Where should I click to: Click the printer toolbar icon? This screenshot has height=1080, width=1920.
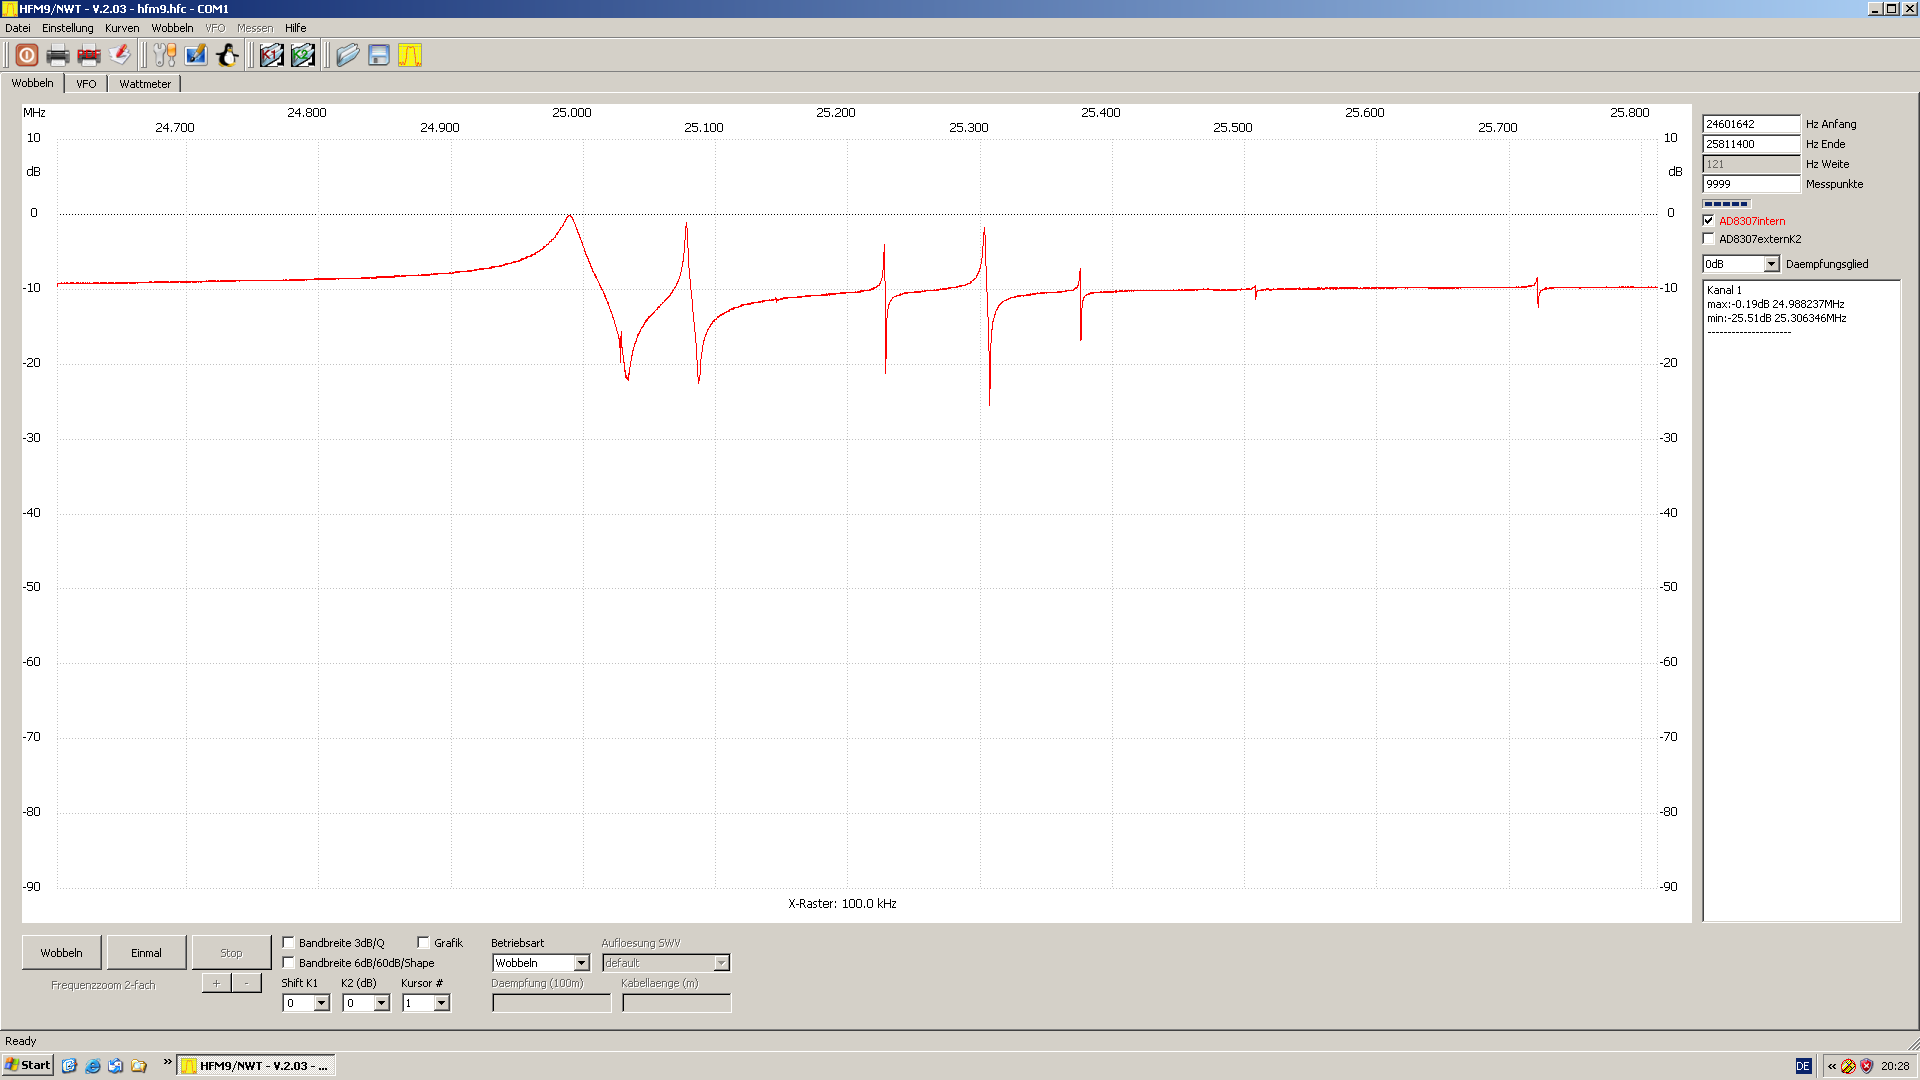point(58,55)
